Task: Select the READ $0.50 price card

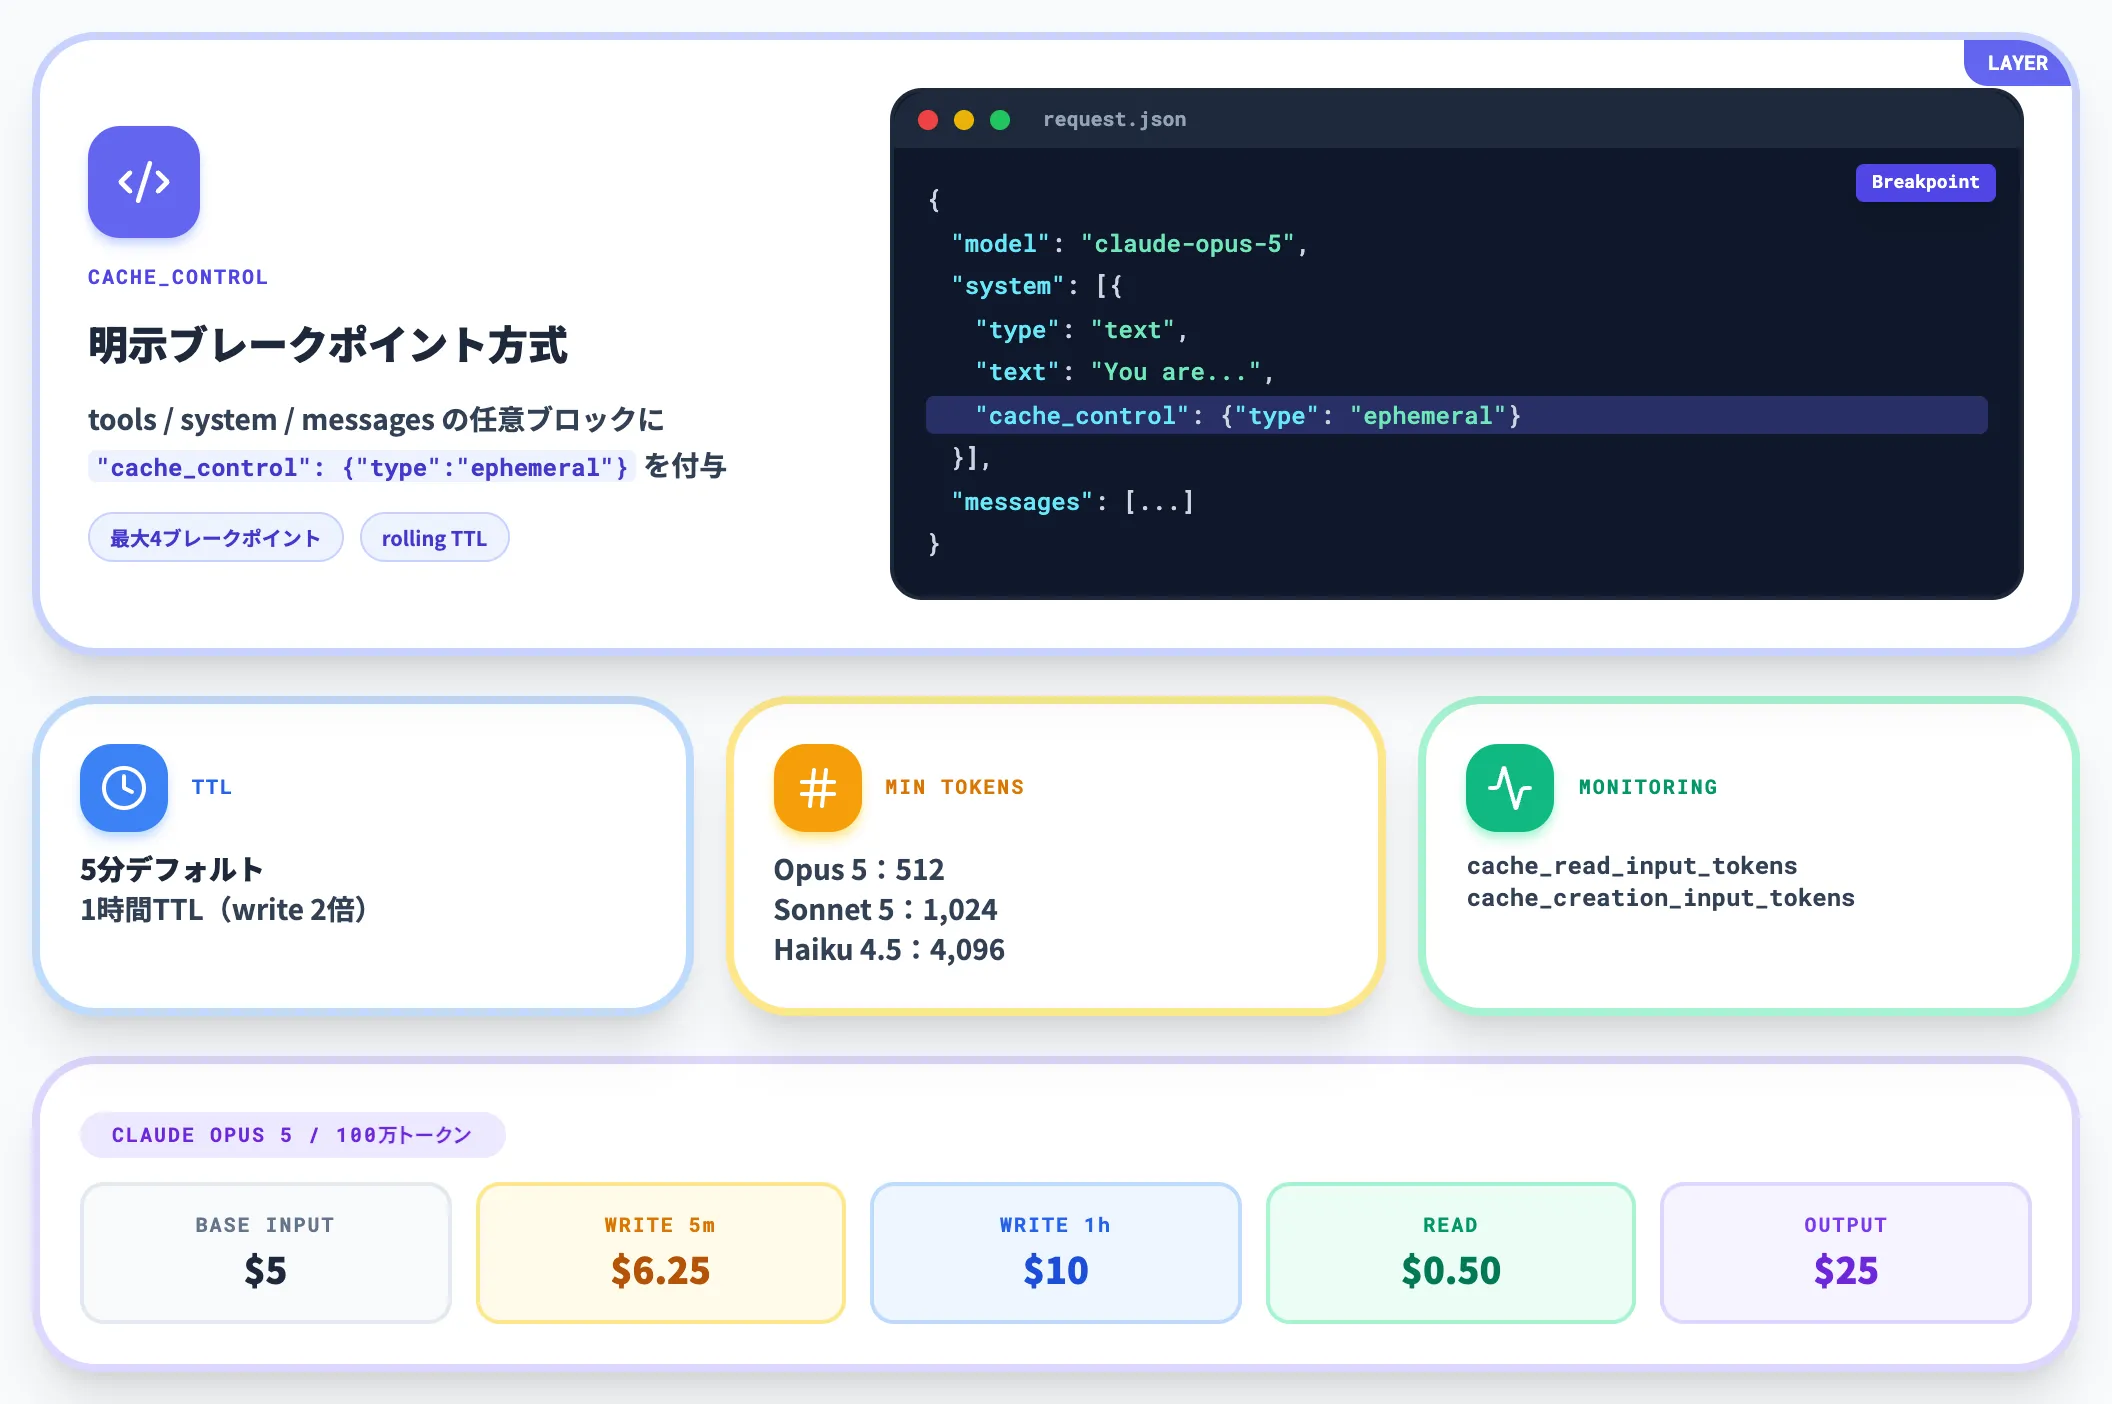Action: pos(1450,1252)
